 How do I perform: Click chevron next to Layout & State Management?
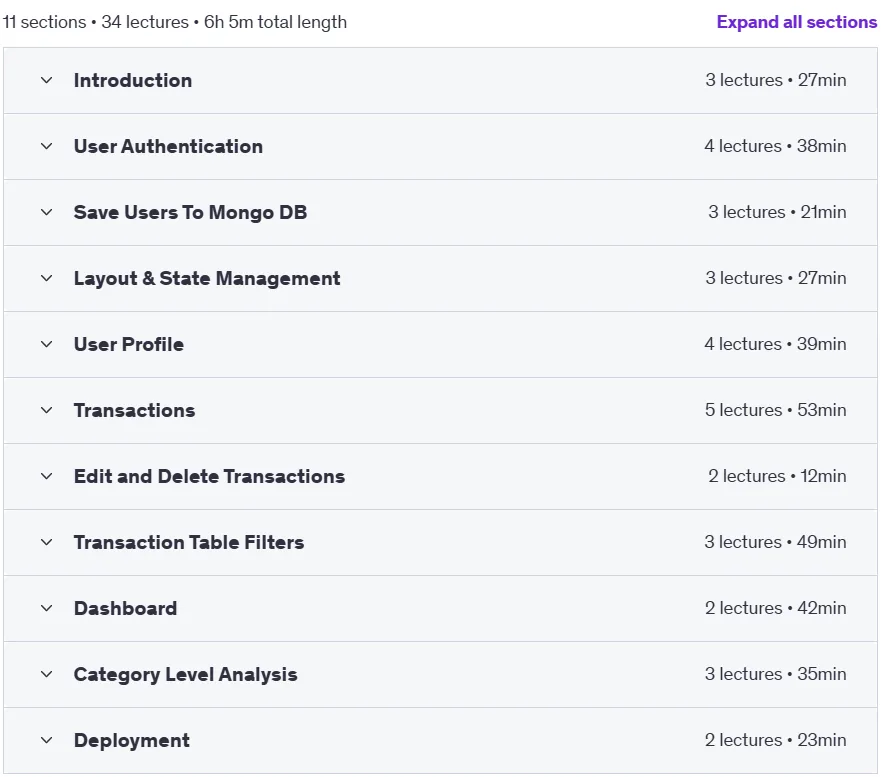click(47, 279)
